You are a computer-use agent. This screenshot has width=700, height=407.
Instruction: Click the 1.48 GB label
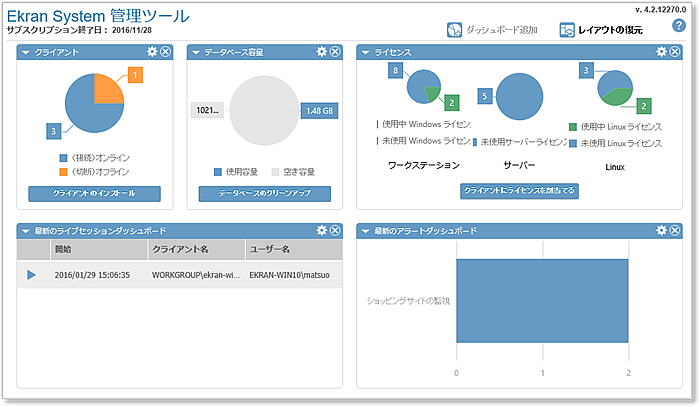319,111
